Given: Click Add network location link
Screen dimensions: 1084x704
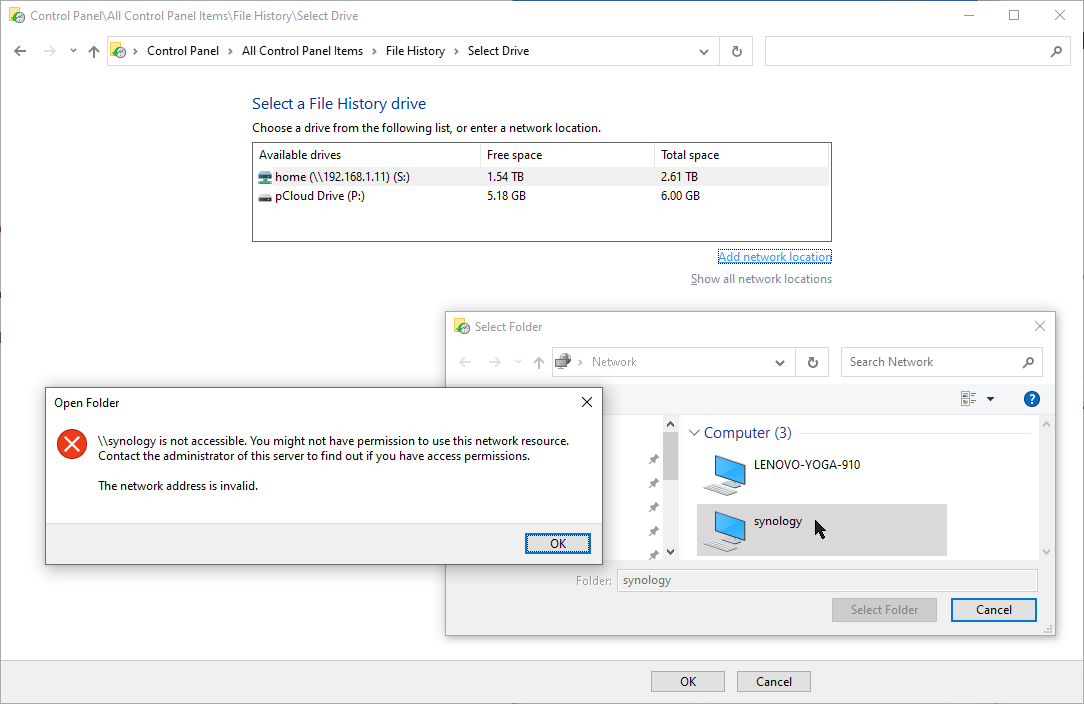Looking at the screenshot, I should click(774, 257).
